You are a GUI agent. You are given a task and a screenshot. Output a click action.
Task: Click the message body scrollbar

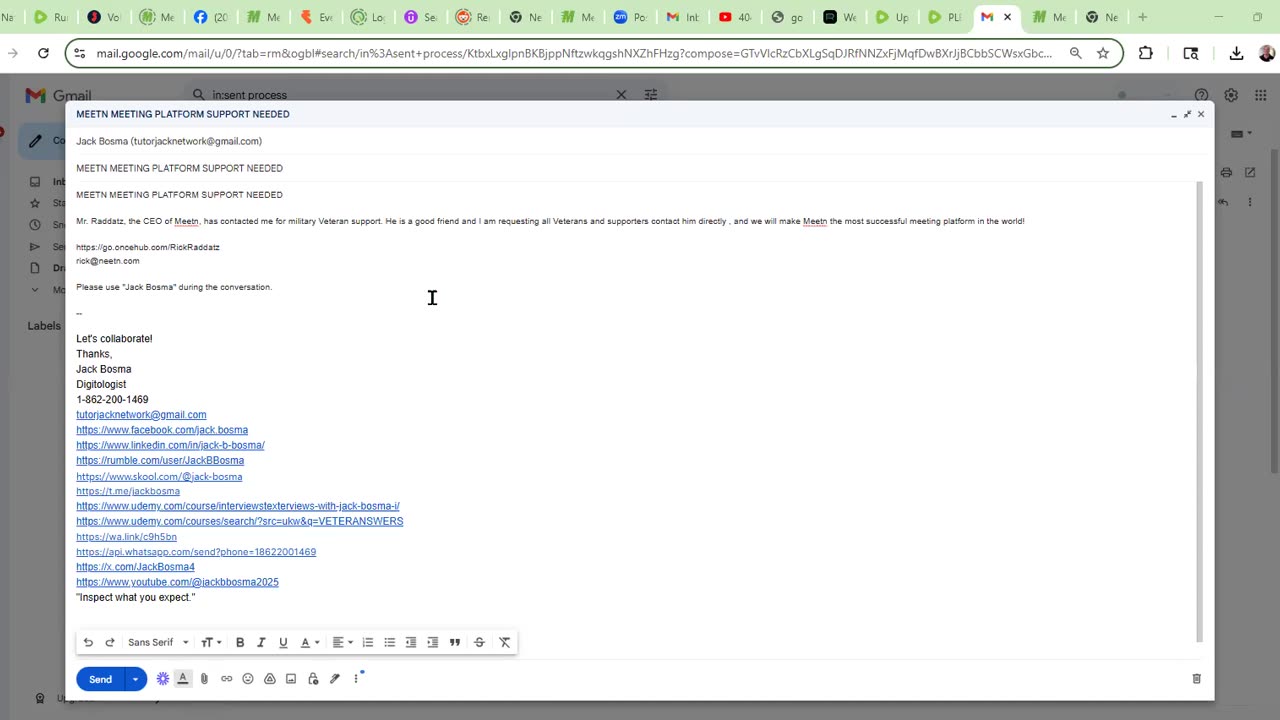[x=1200, y=412]
